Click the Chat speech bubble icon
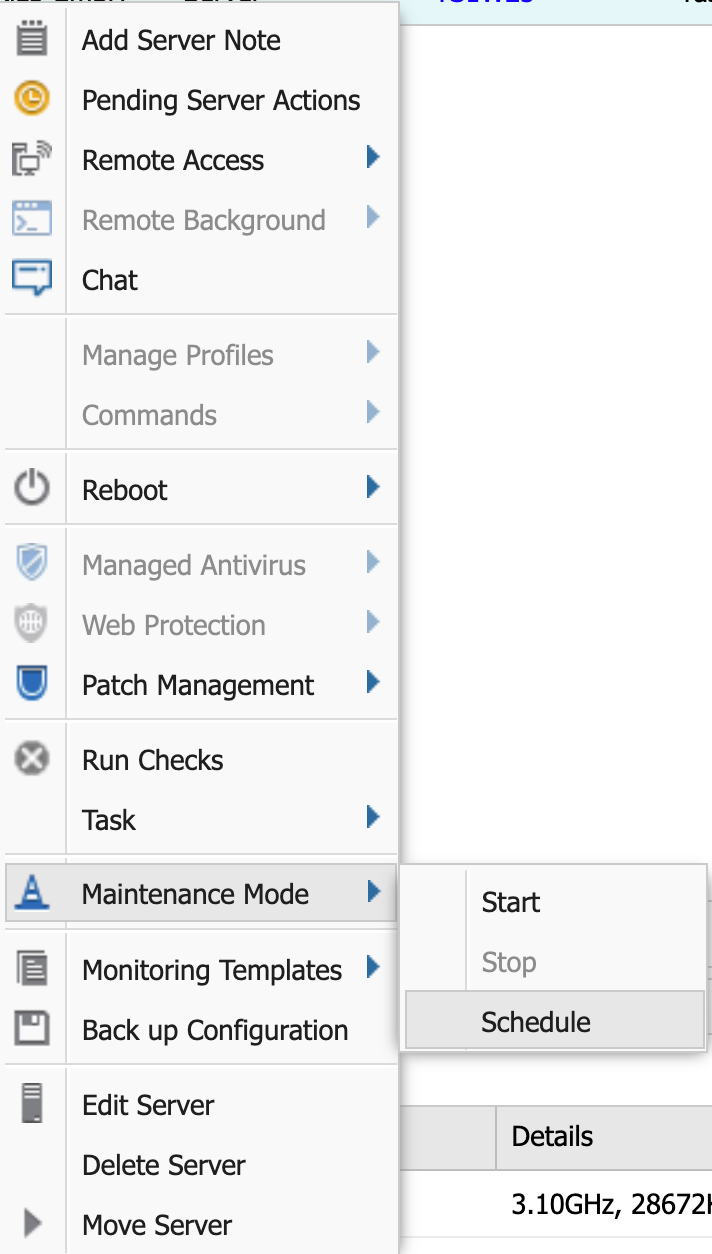This screenshot has width=712, height=1254. click(32, 279)
